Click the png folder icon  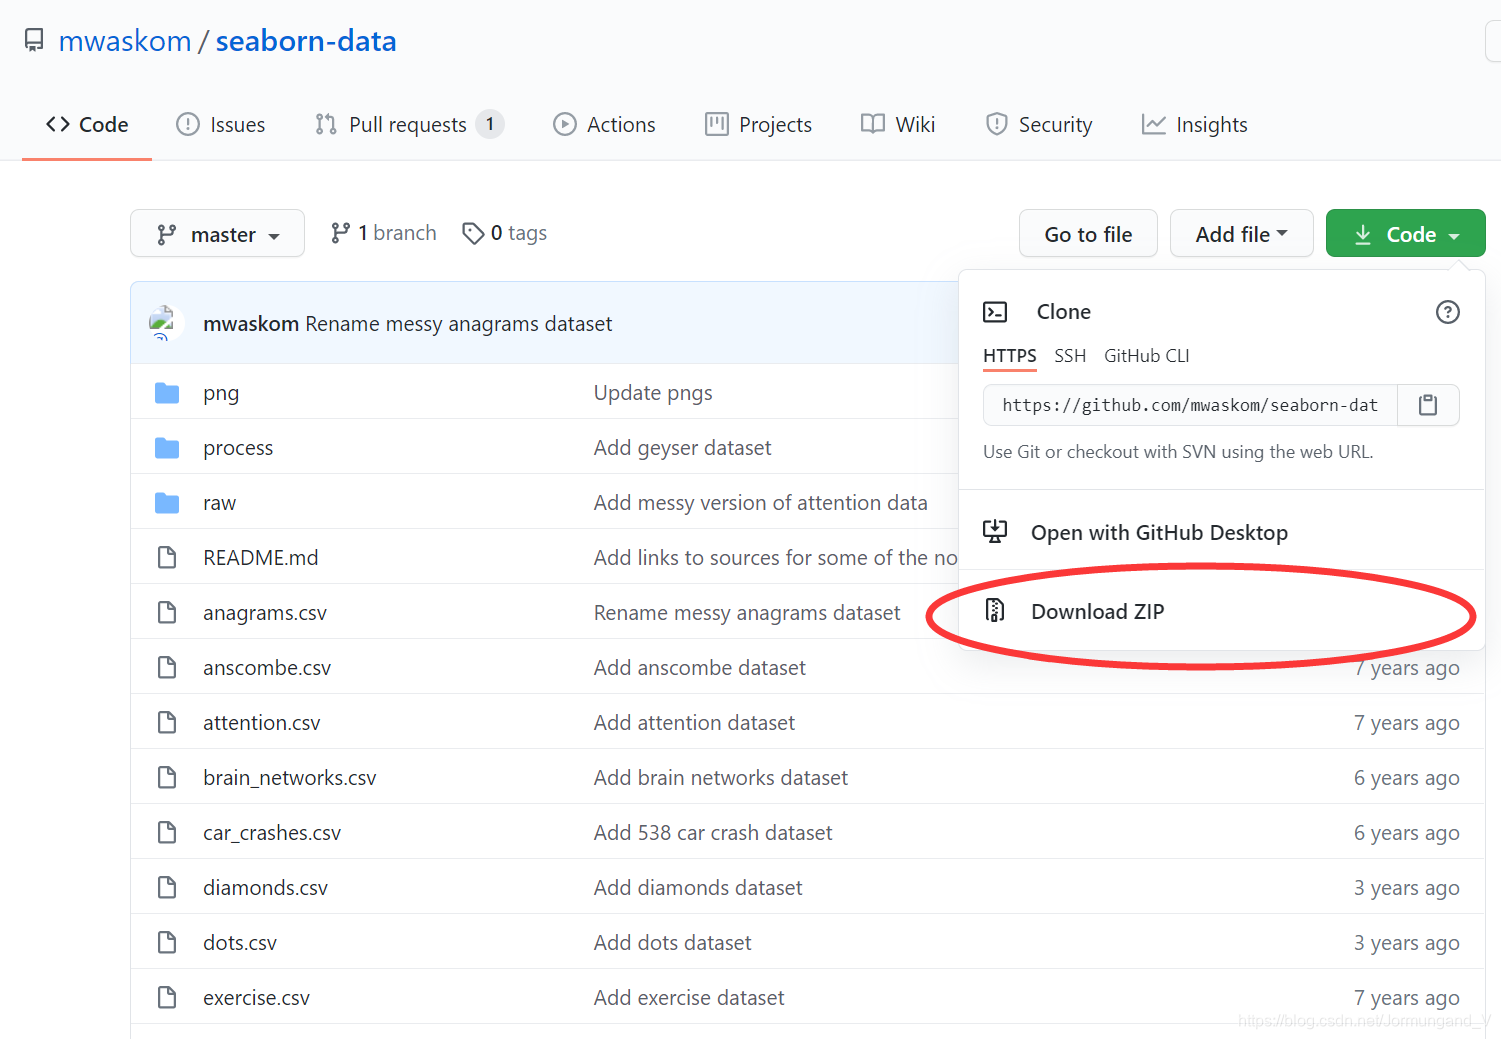click(167, 393)
